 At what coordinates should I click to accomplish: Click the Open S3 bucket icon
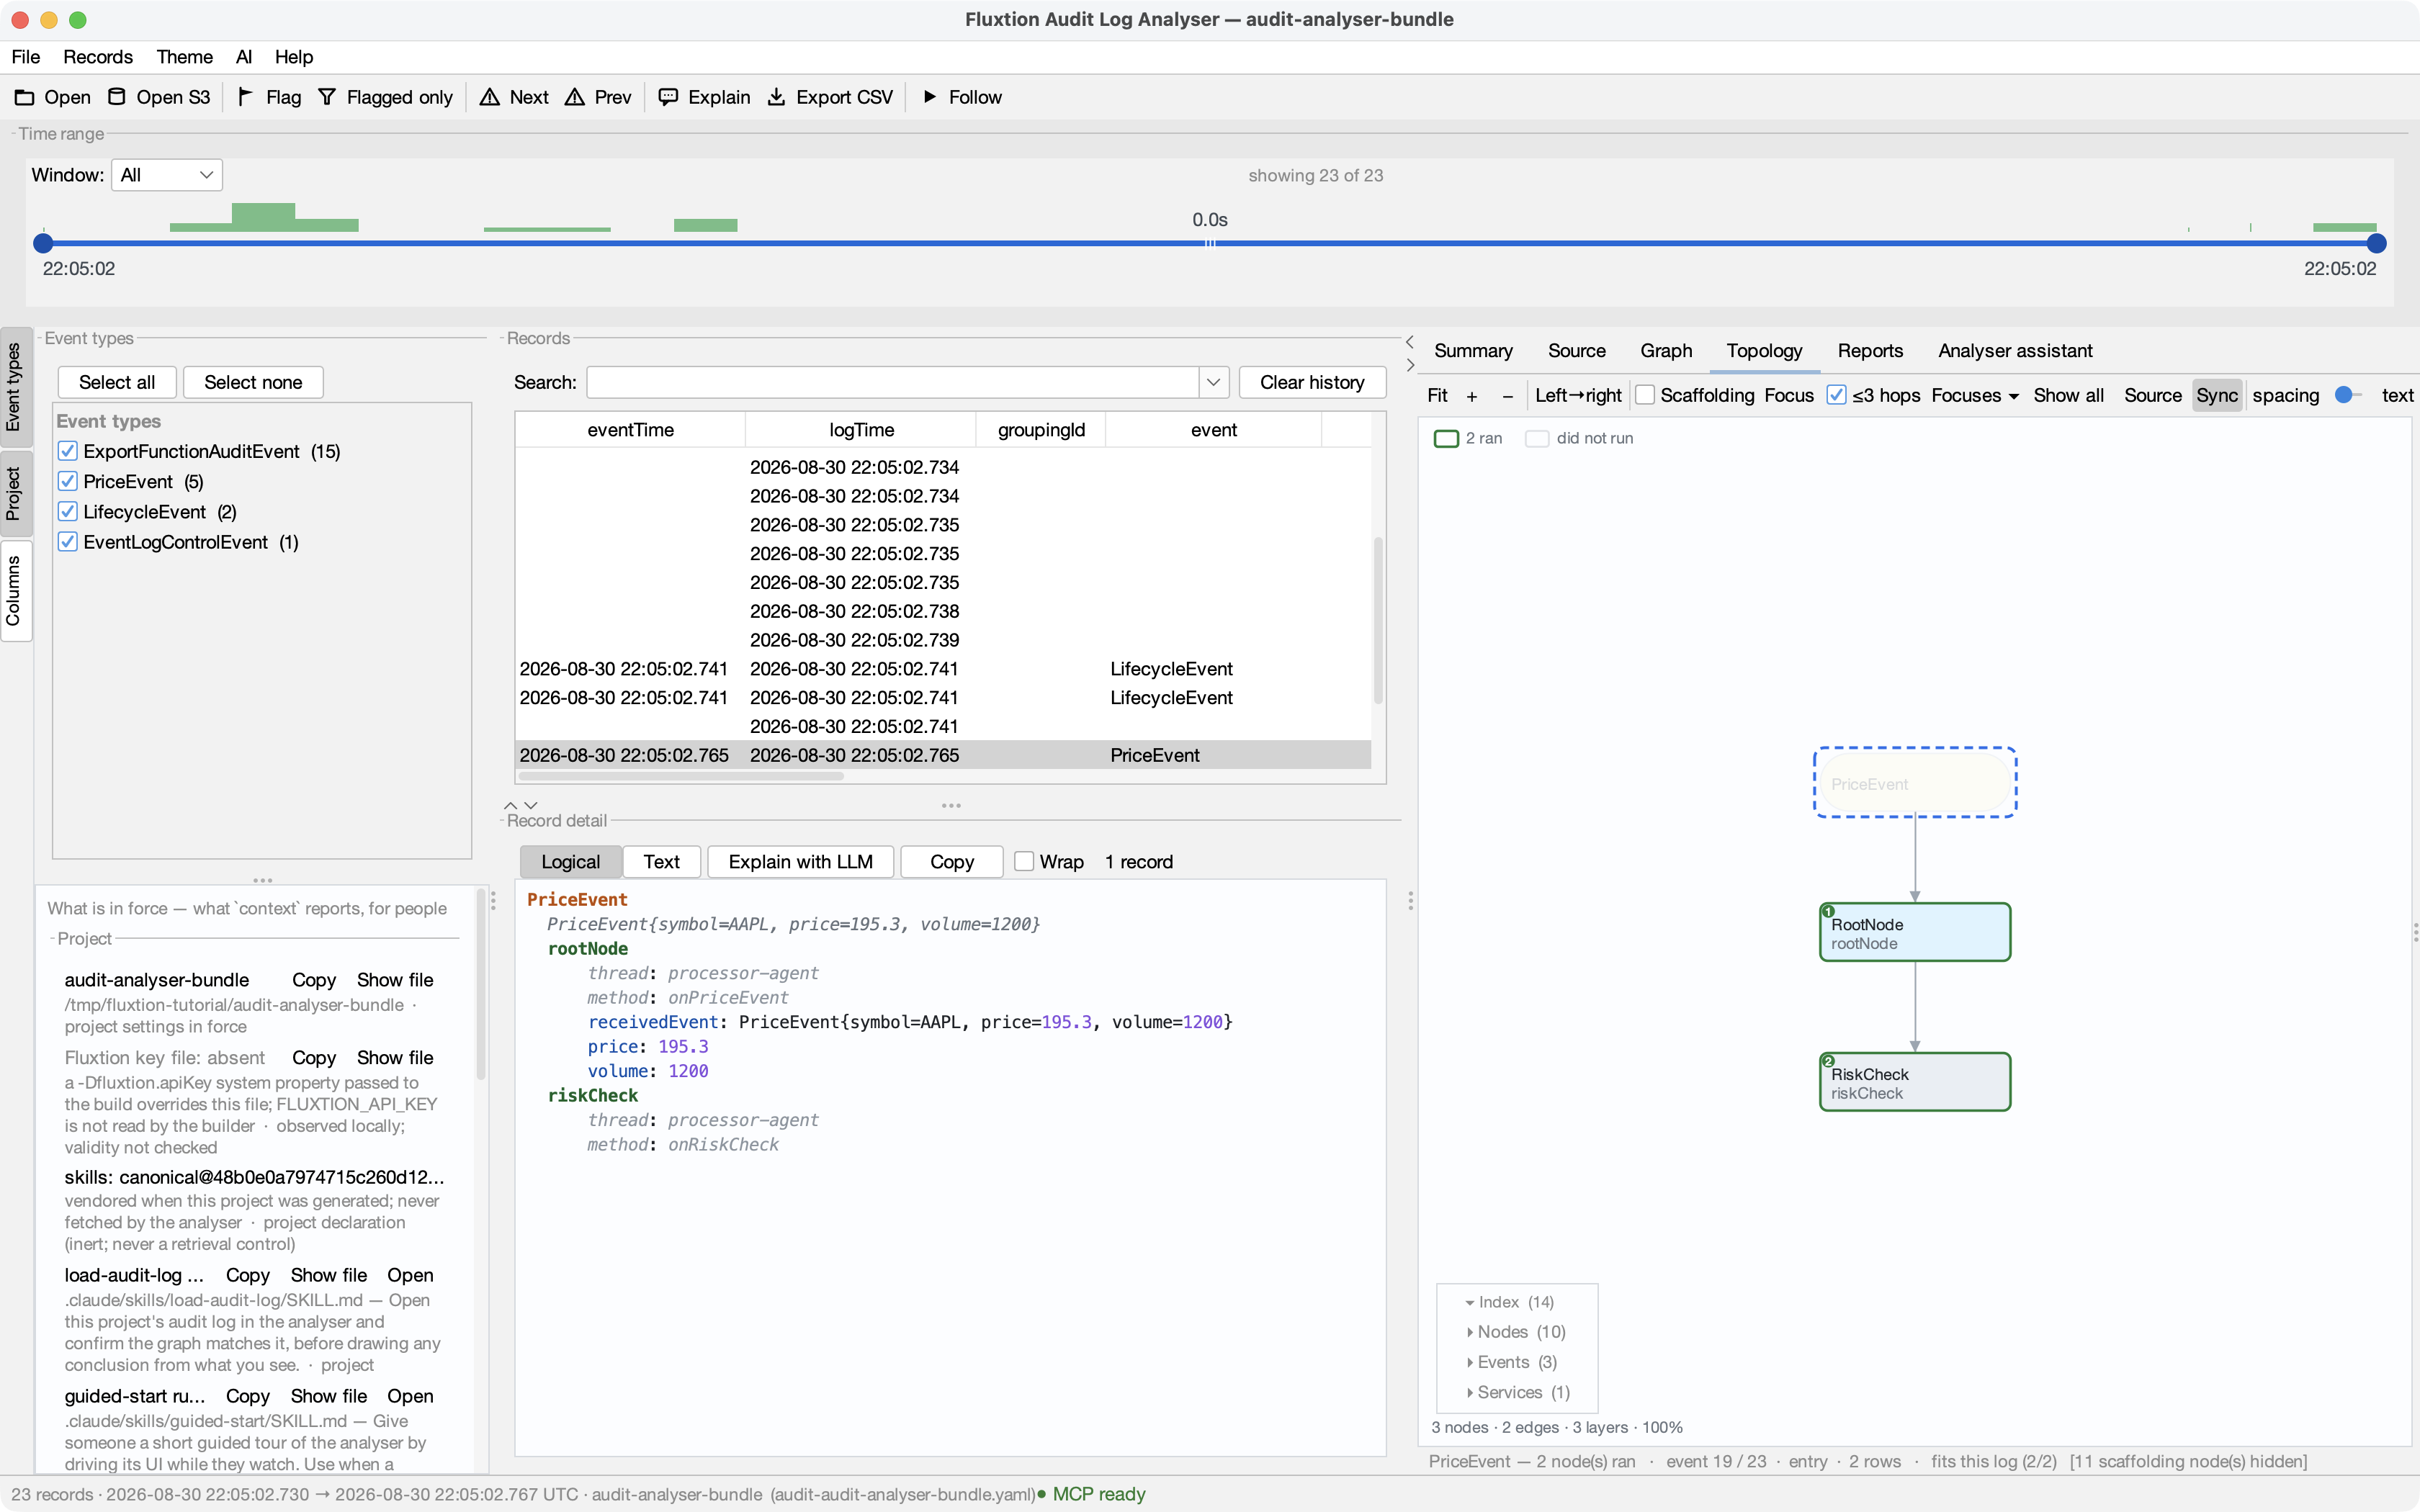pos(116,97)
